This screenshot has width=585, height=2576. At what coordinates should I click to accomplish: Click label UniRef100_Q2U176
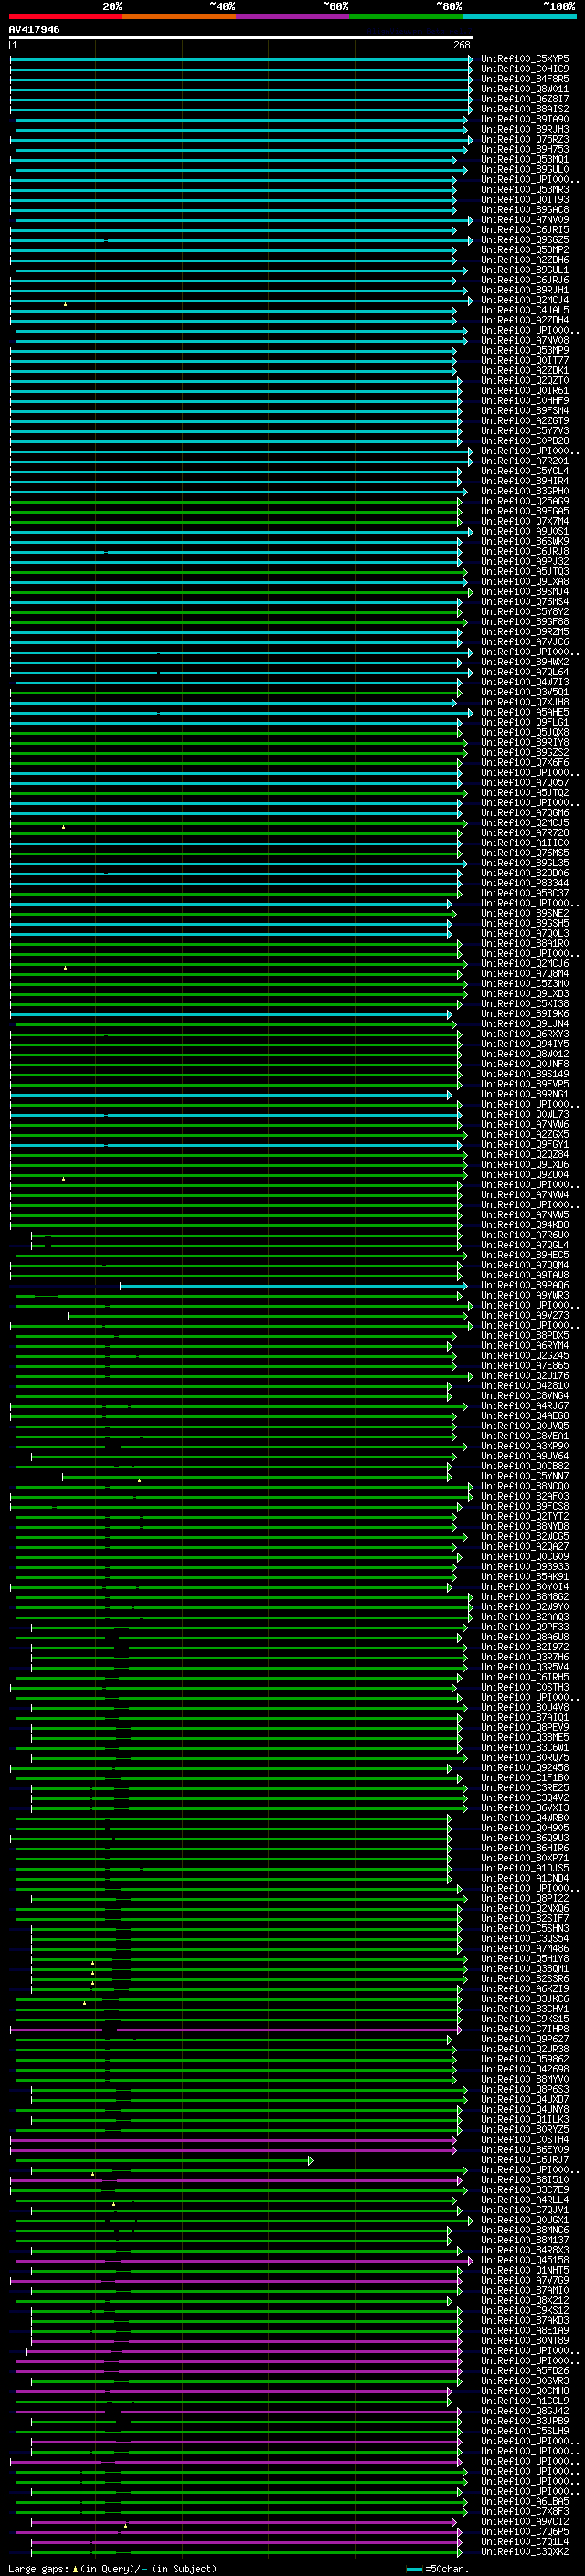[525, 1375]
